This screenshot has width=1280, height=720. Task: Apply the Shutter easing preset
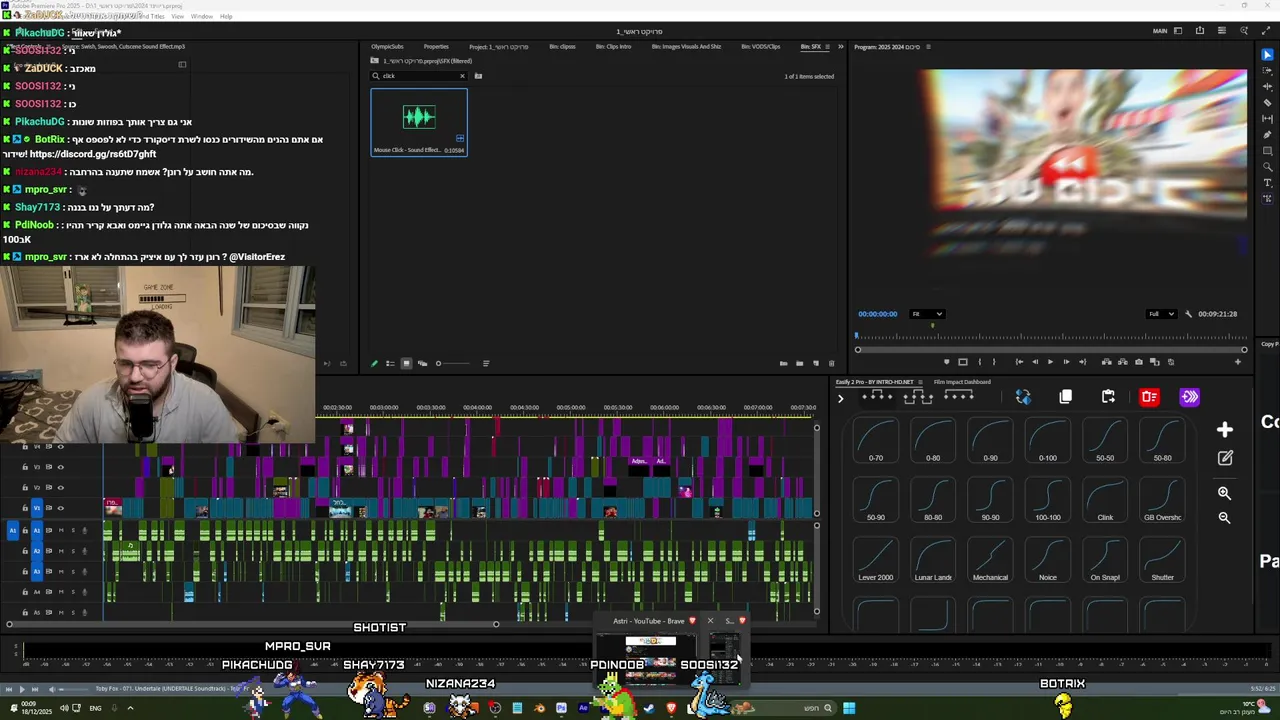pyautogui.click(x=1162, y=560)
